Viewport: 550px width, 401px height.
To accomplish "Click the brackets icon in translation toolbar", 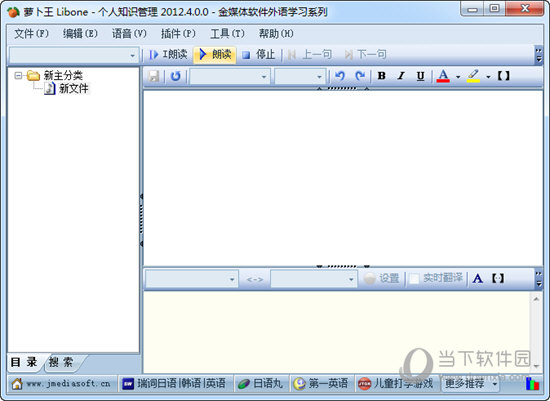I will point(498,279).
